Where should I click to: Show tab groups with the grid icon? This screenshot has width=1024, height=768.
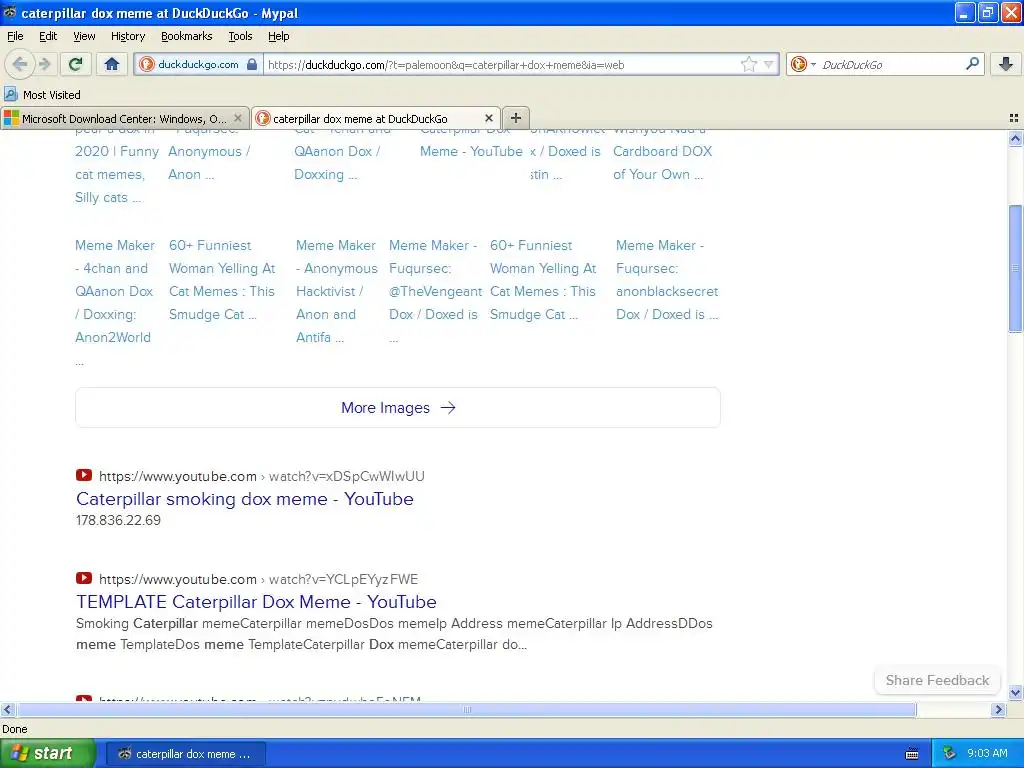pyautogui.click(x=1014, y=118)
